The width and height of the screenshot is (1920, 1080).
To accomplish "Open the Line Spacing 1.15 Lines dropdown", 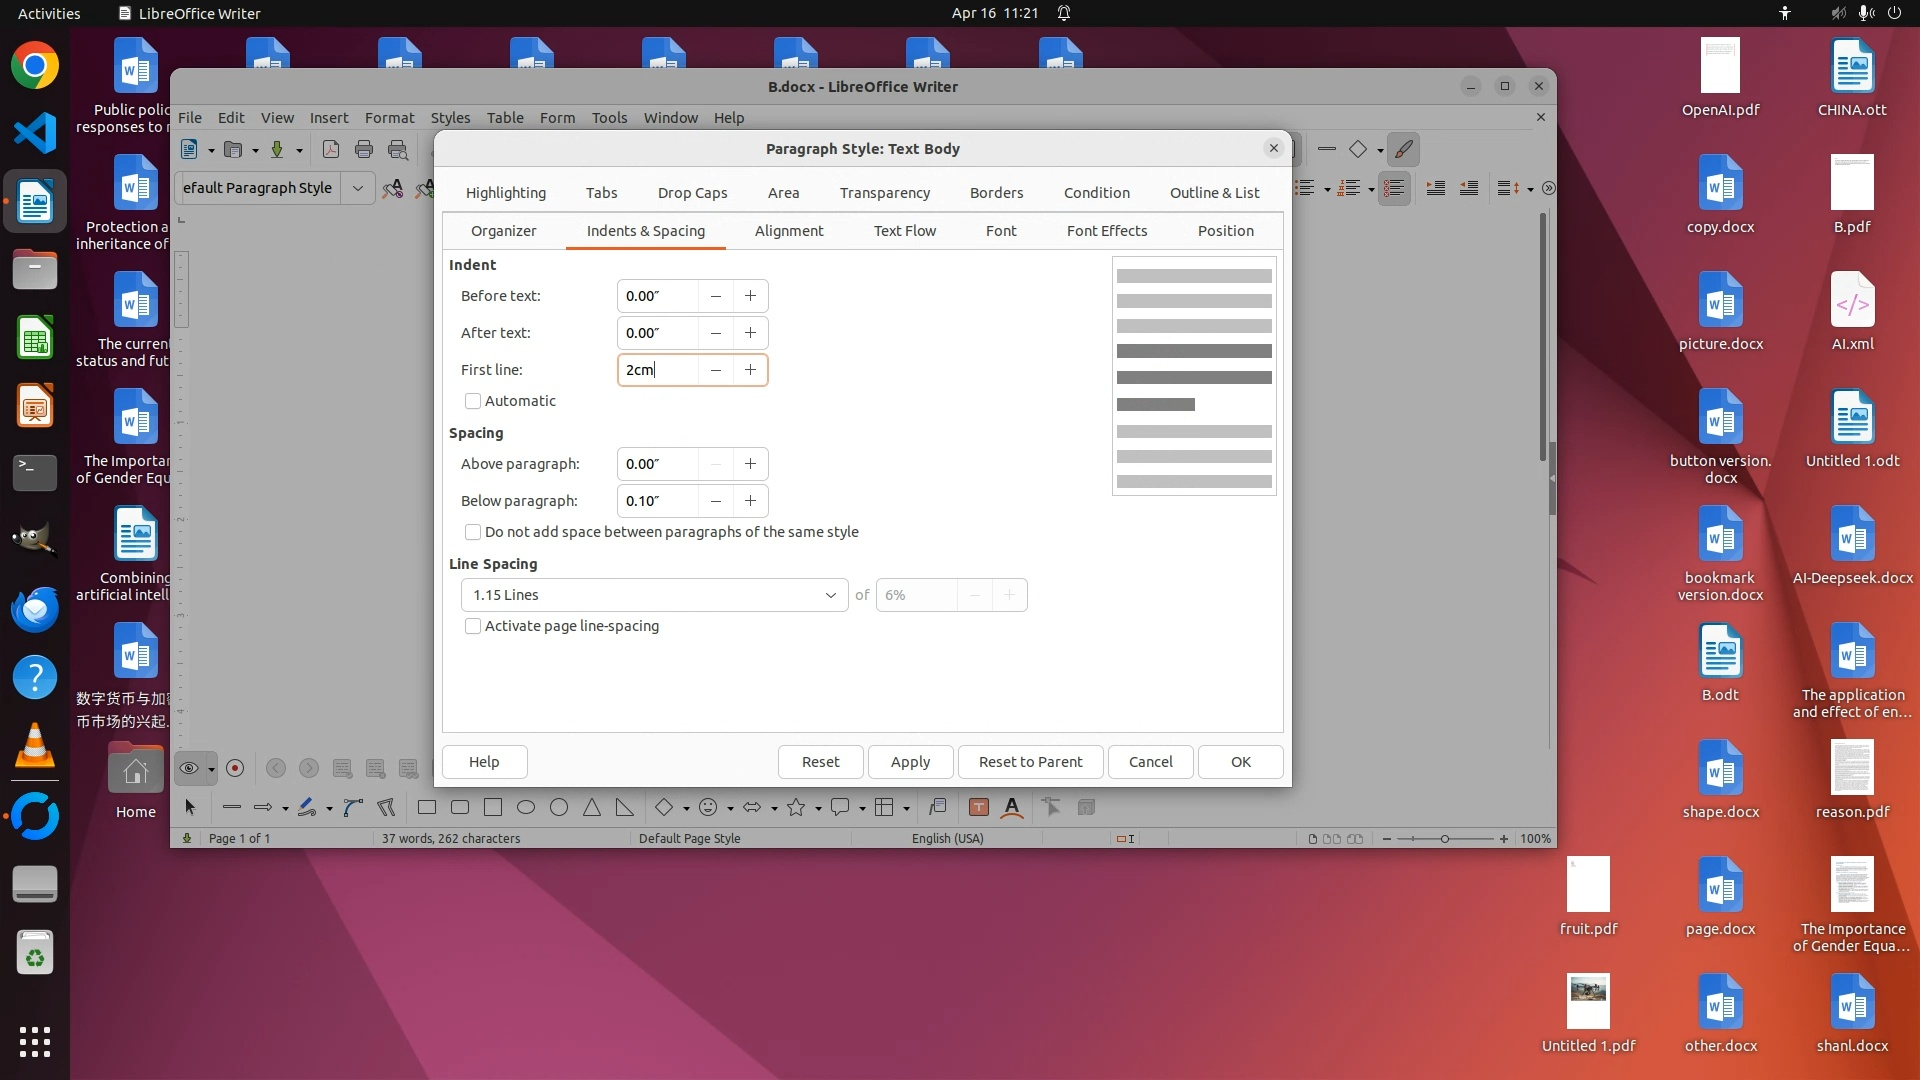I will click(654, 595).
